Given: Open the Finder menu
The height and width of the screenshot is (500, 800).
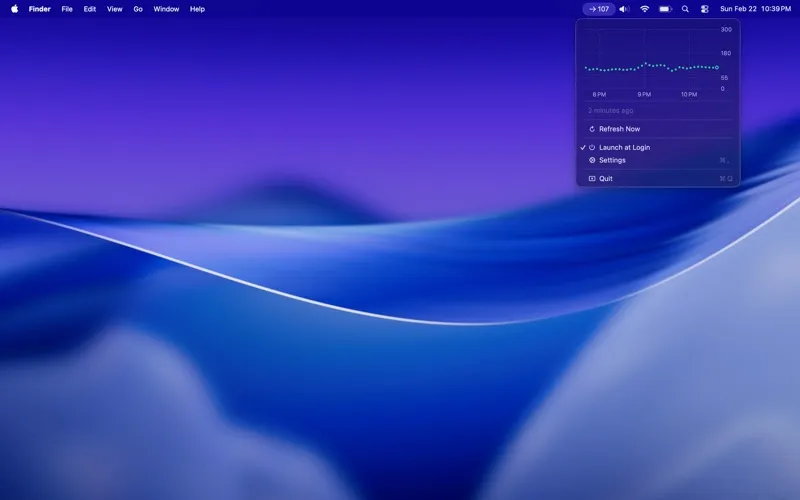Looking at the screenshot, I should [39, 9].
